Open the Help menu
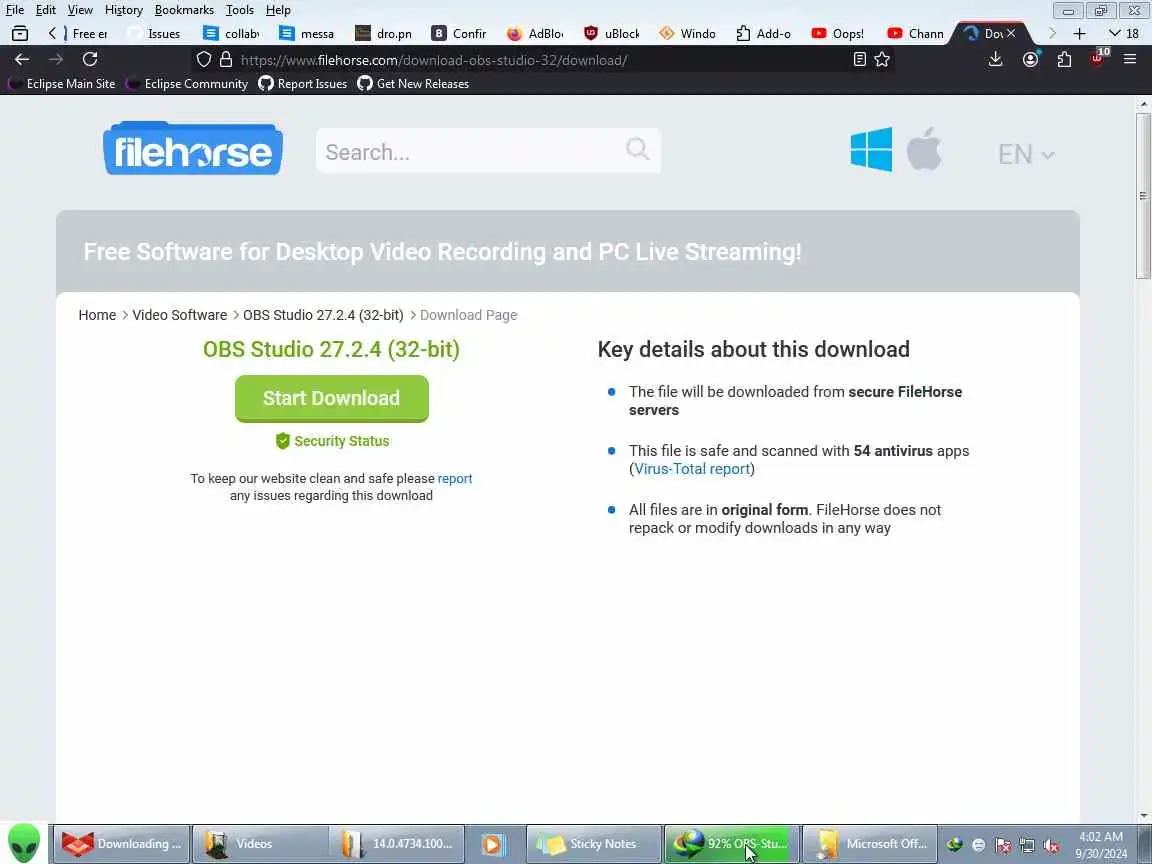The height and width of the screenshot is (864, 1152). coord(278,10)
